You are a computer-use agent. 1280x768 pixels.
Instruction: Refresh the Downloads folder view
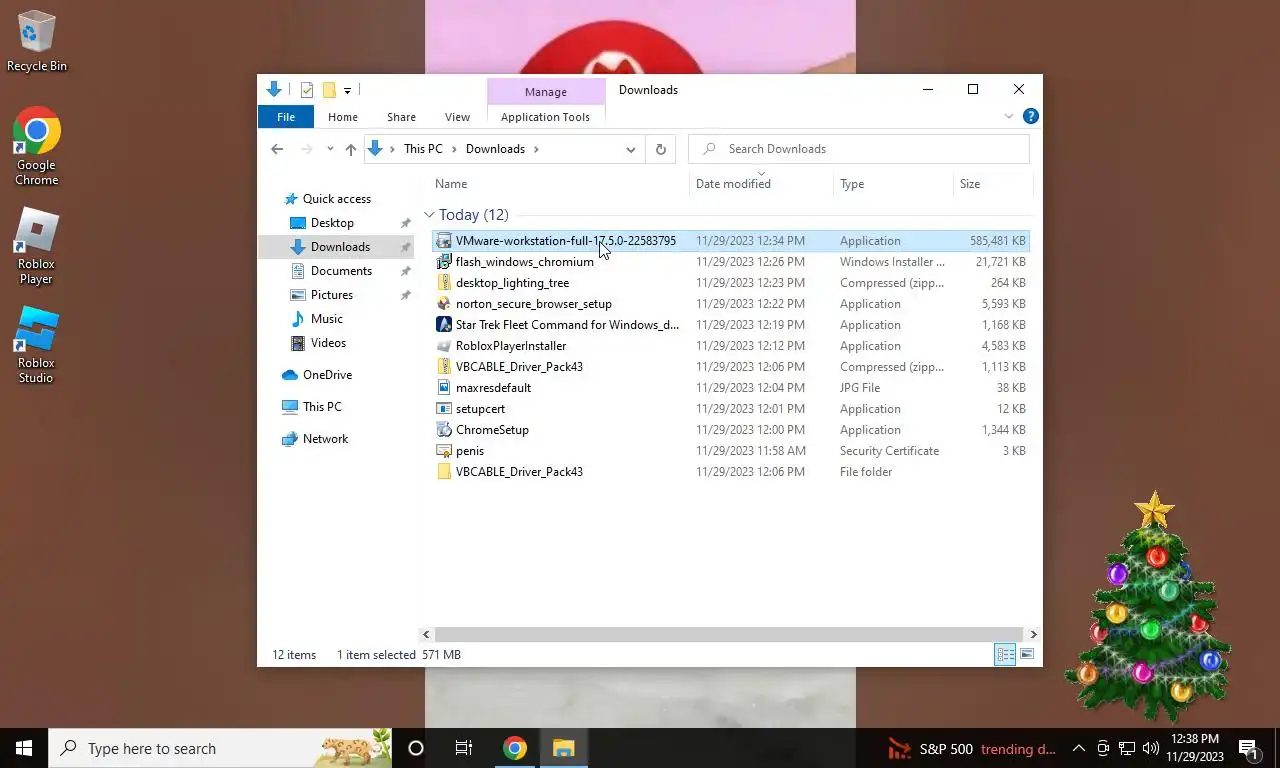click(660, 149)
